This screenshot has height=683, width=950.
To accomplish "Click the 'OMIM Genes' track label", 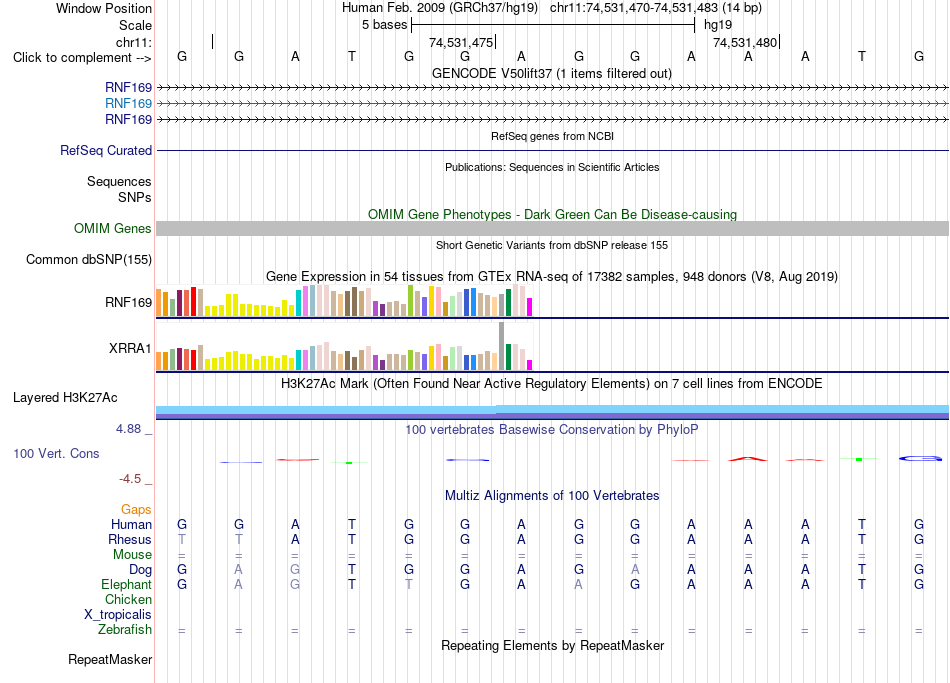I will (x=113, y=228).
